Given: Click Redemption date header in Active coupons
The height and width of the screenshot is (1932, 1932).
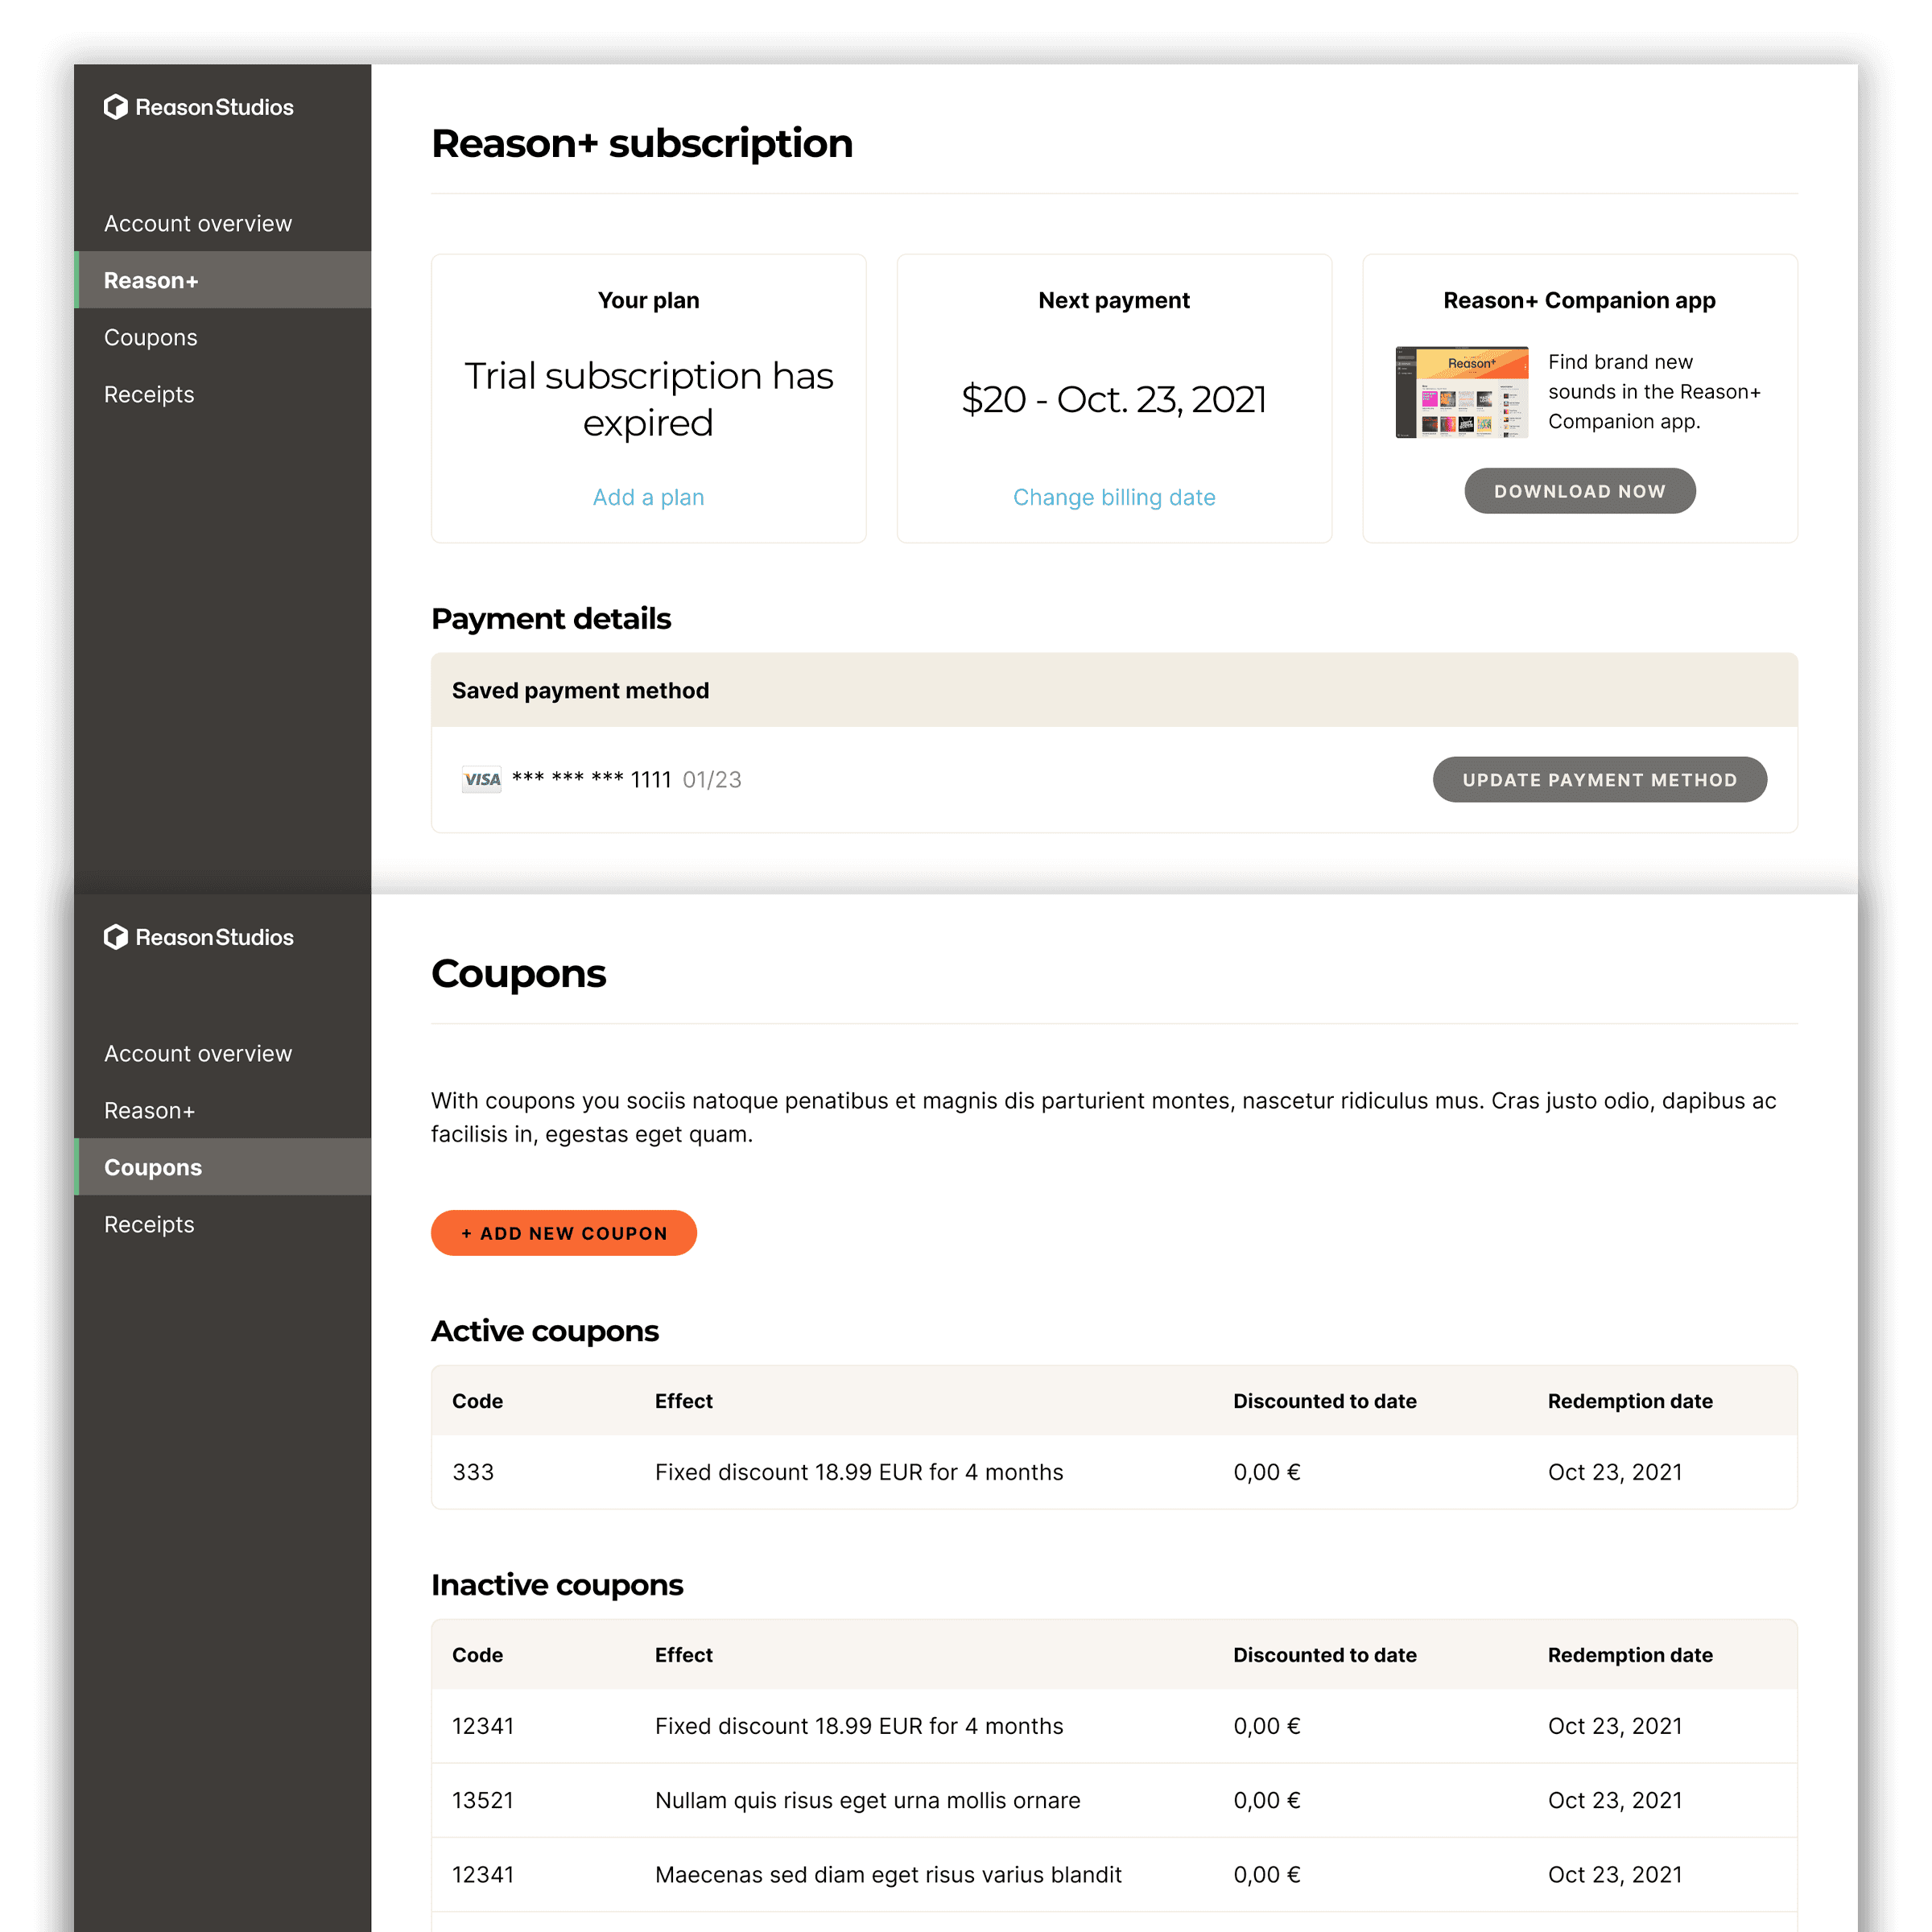Looking at the screenshot, I should [x=1629, y=1401].
